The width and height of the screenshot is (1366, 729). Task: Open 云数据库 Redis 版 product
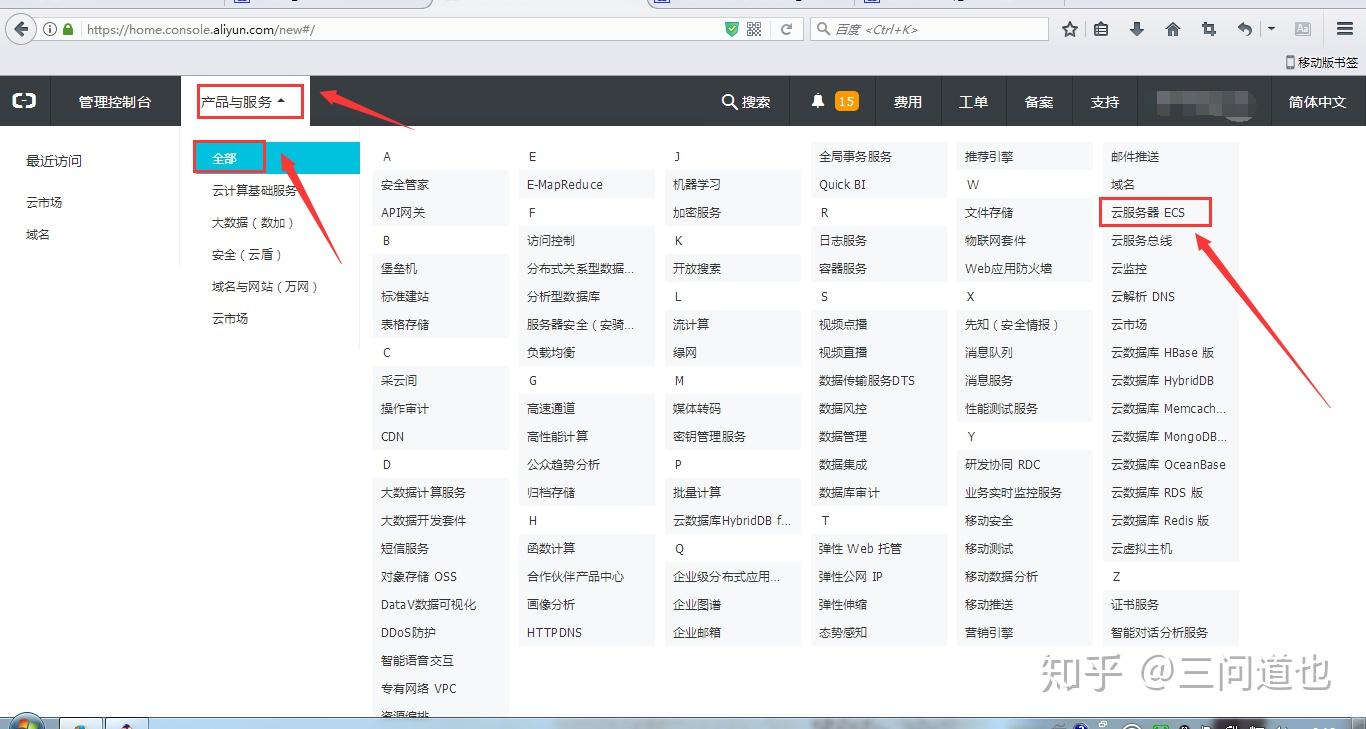point(1160,520)
